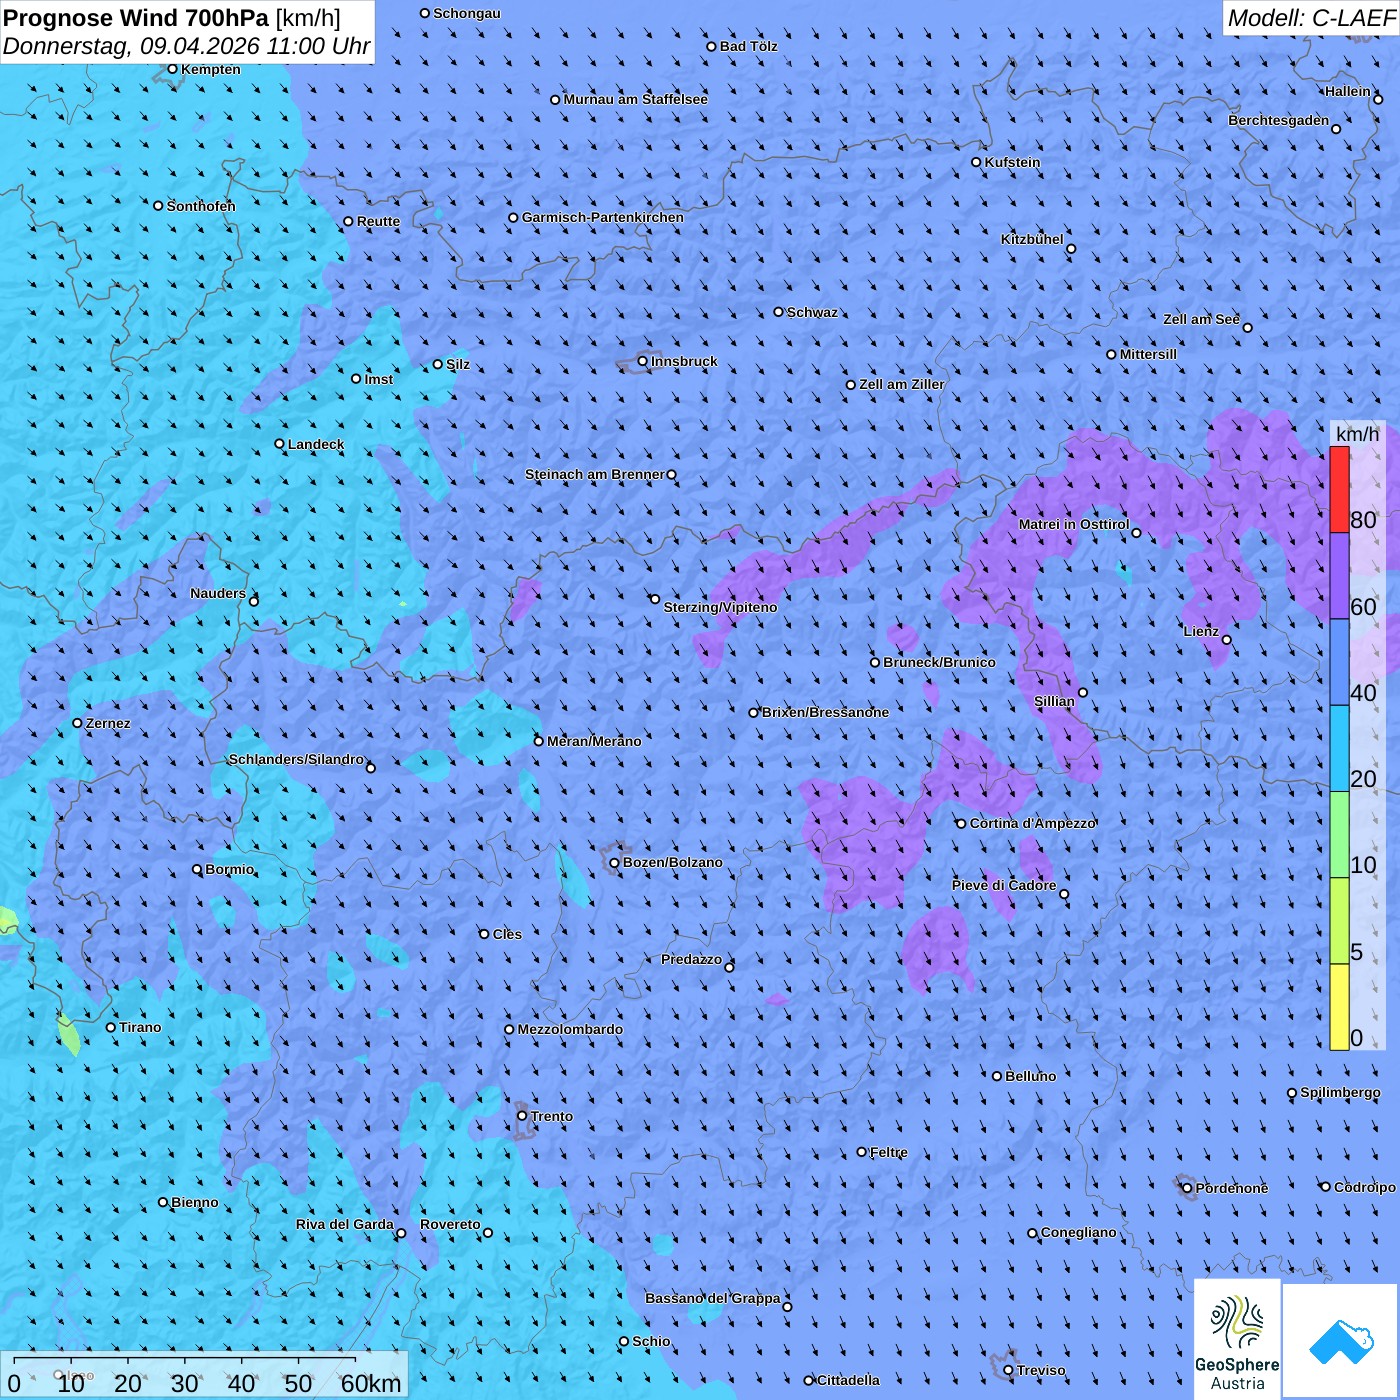
Task: Click the 'Prognose Wind 700hPa' title
Action: [136, 18]
